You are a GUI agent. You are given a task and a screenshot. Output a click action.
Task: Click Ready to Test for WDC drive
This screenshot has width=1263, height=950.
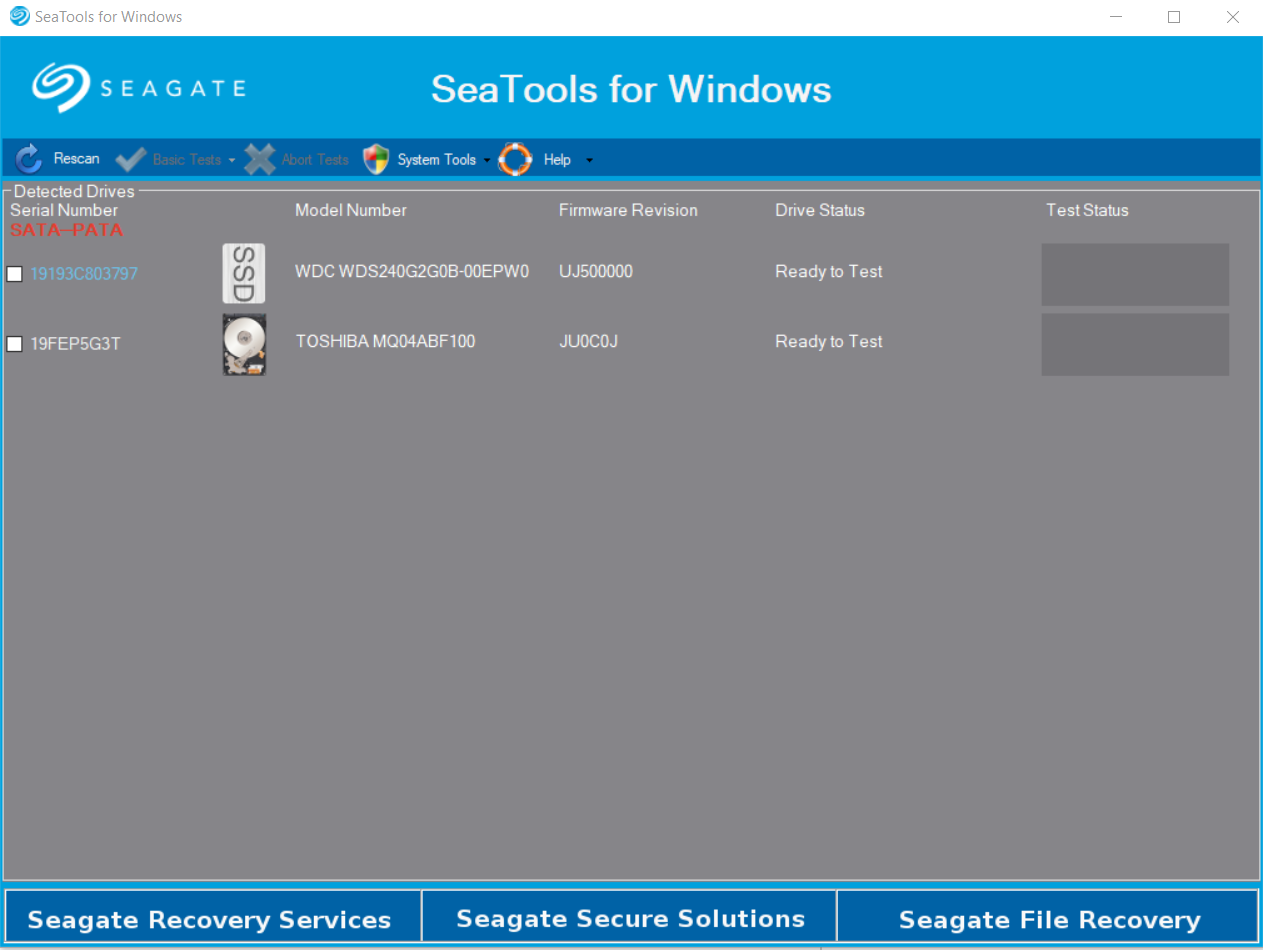(829, 271)
